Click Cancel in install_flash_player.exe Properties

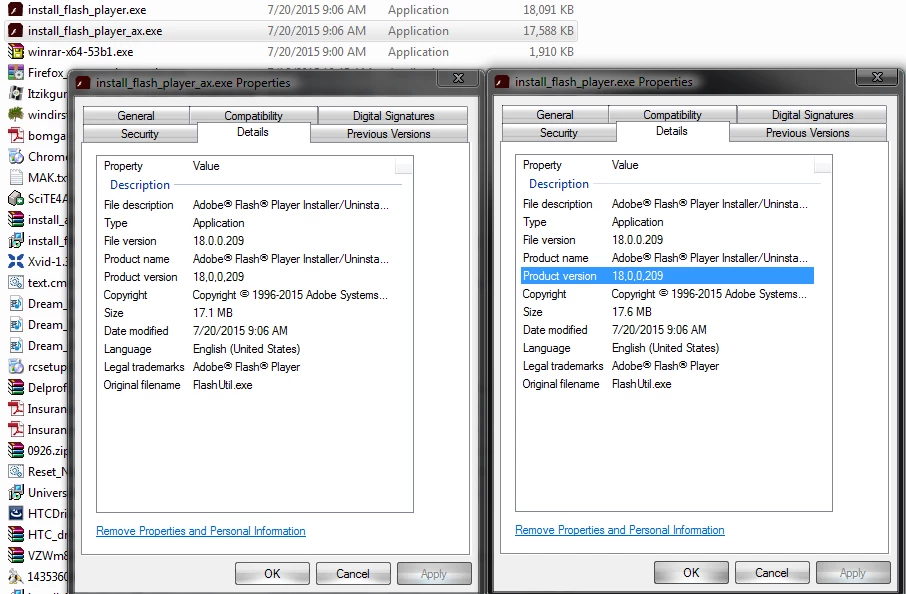pos(772,573)
